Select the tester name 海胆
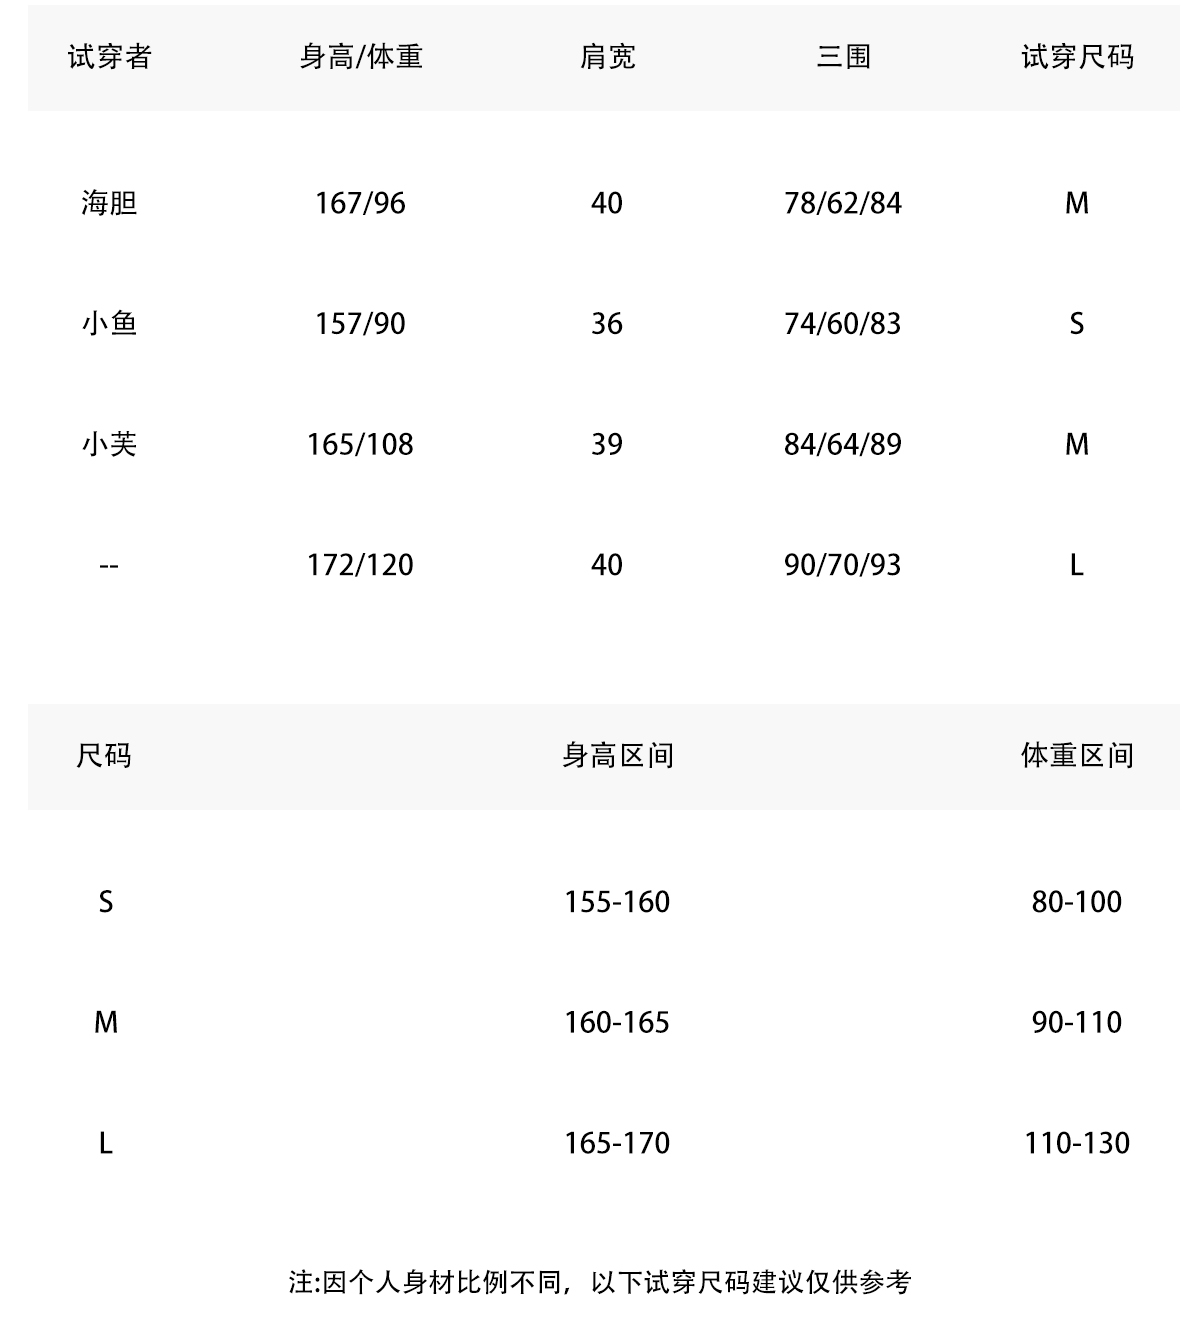Screen dimensions: 1200x1318 point(109,203)
